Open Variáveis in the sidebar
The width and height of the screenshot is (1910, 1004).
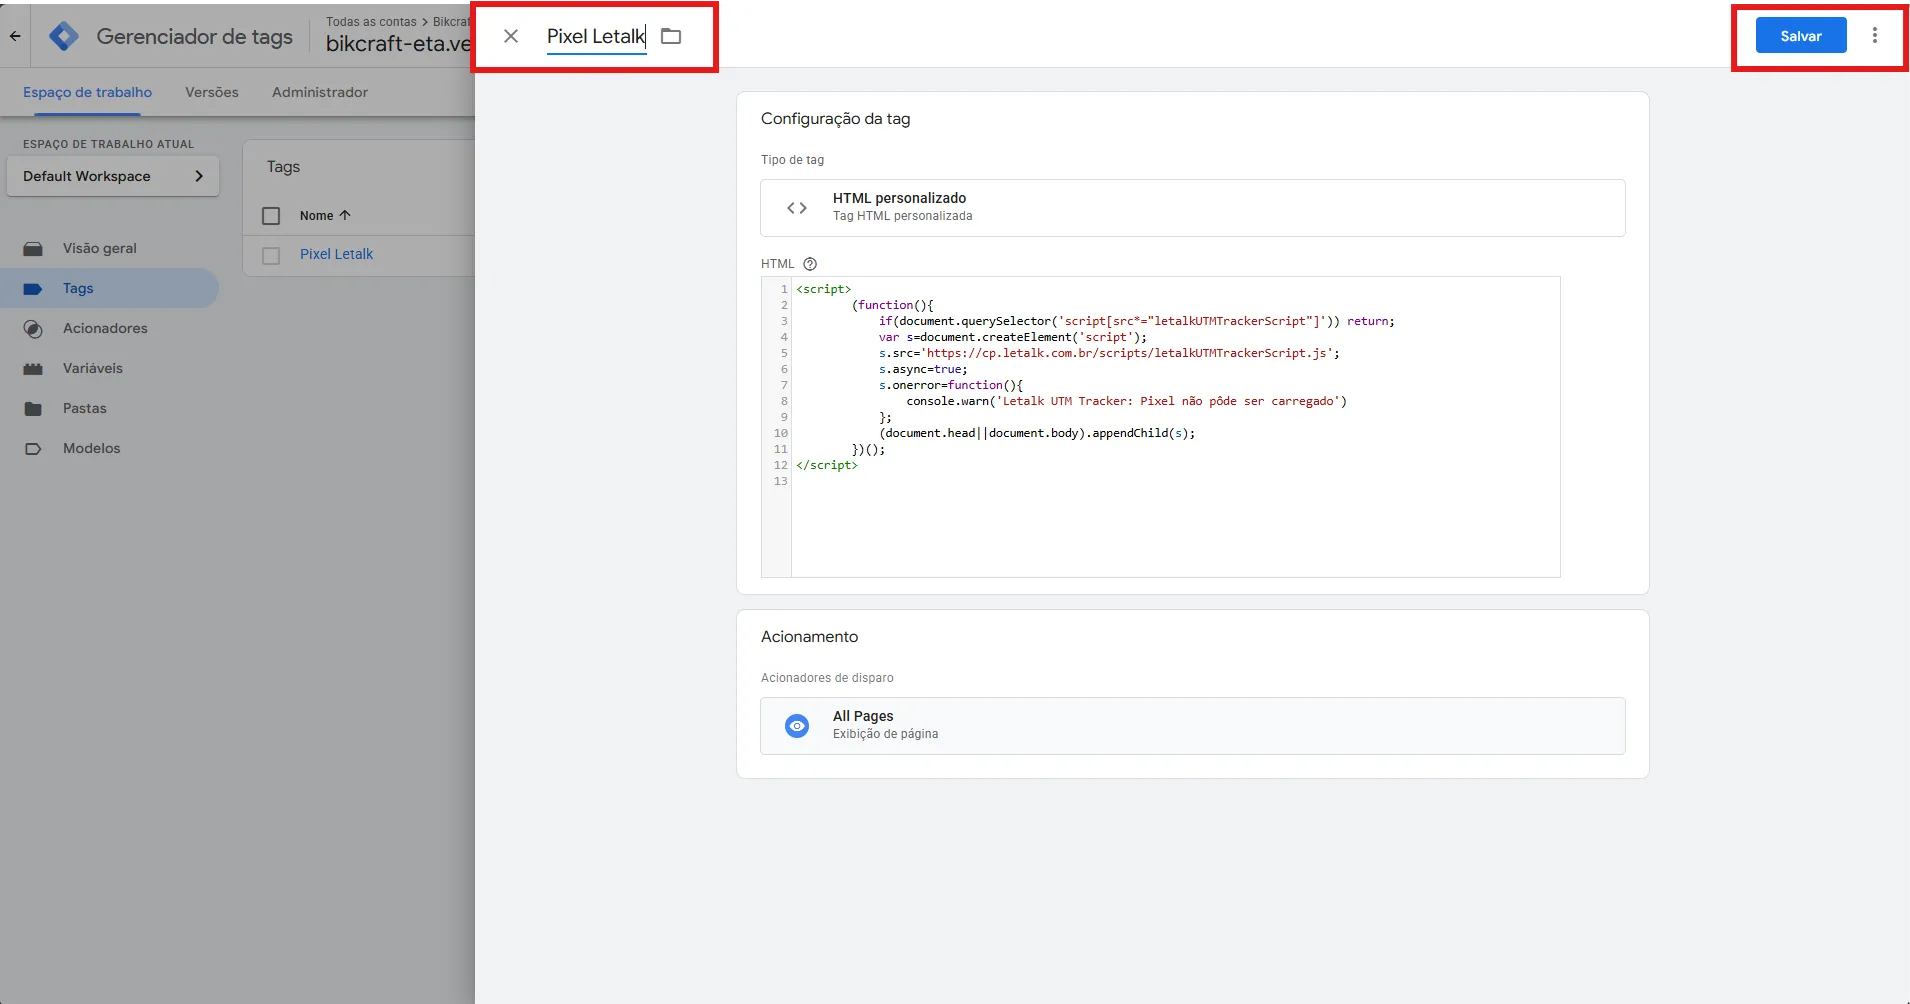click(93, 368)
